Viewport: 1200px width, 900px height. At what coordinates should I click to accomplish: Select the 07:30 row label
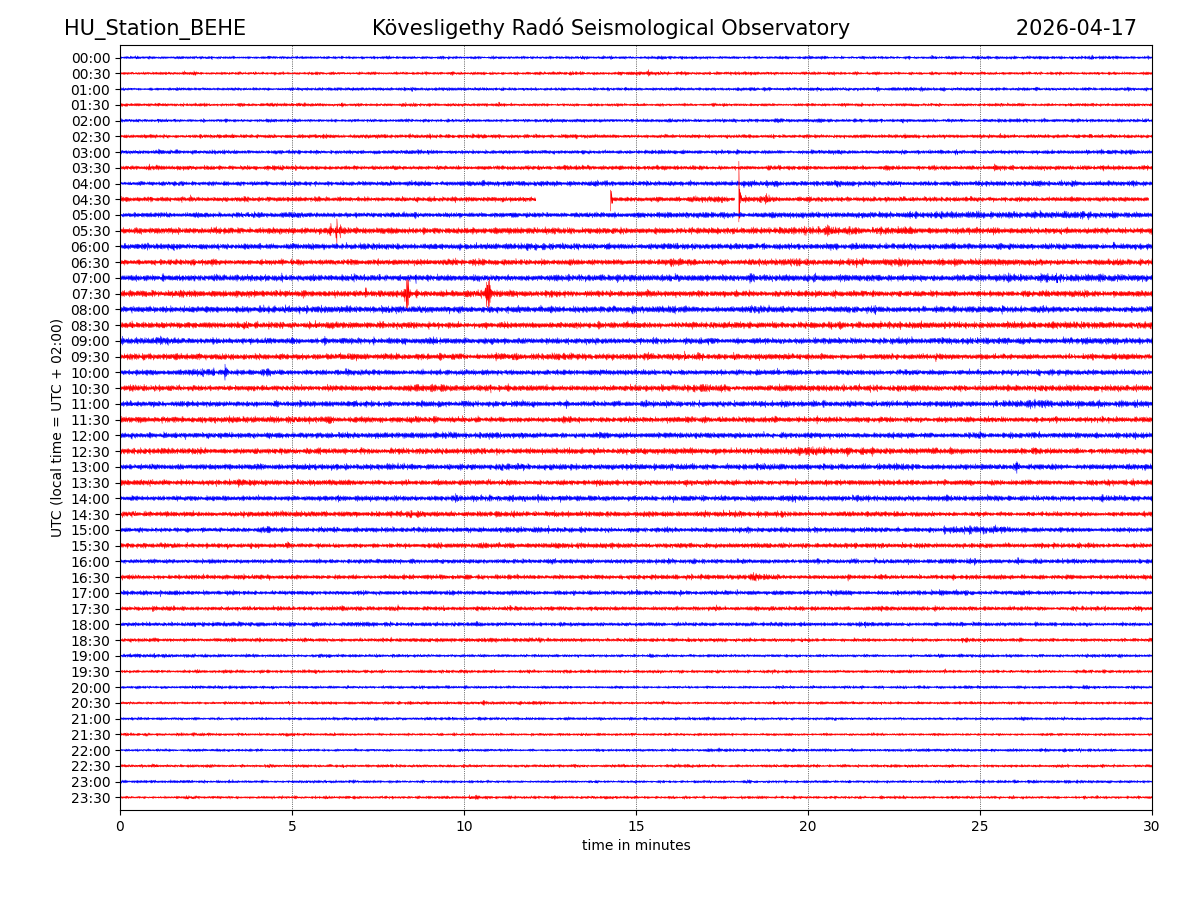pos(90,294)
